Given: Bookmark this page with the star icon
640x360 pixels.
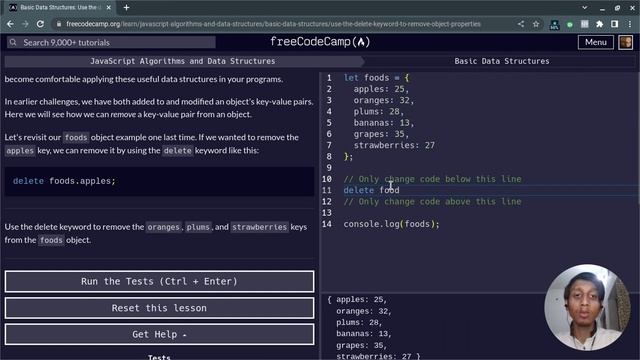Looking at the screenshot, I should (x=536, y=24).
